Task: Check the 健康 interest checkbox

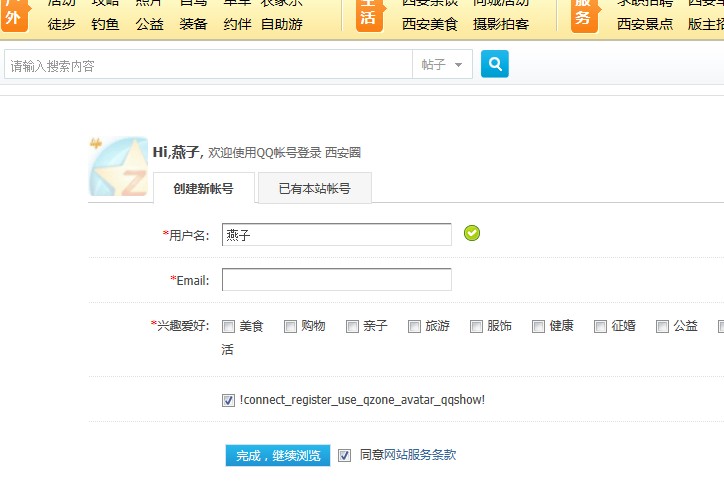Action: 538,326
